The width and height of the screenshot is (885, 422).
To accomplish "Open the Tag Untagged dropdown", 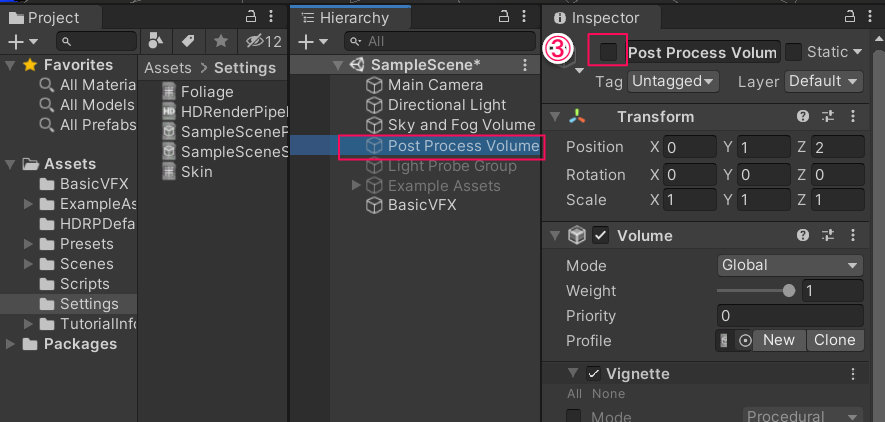I will click(x=673, y=81).
